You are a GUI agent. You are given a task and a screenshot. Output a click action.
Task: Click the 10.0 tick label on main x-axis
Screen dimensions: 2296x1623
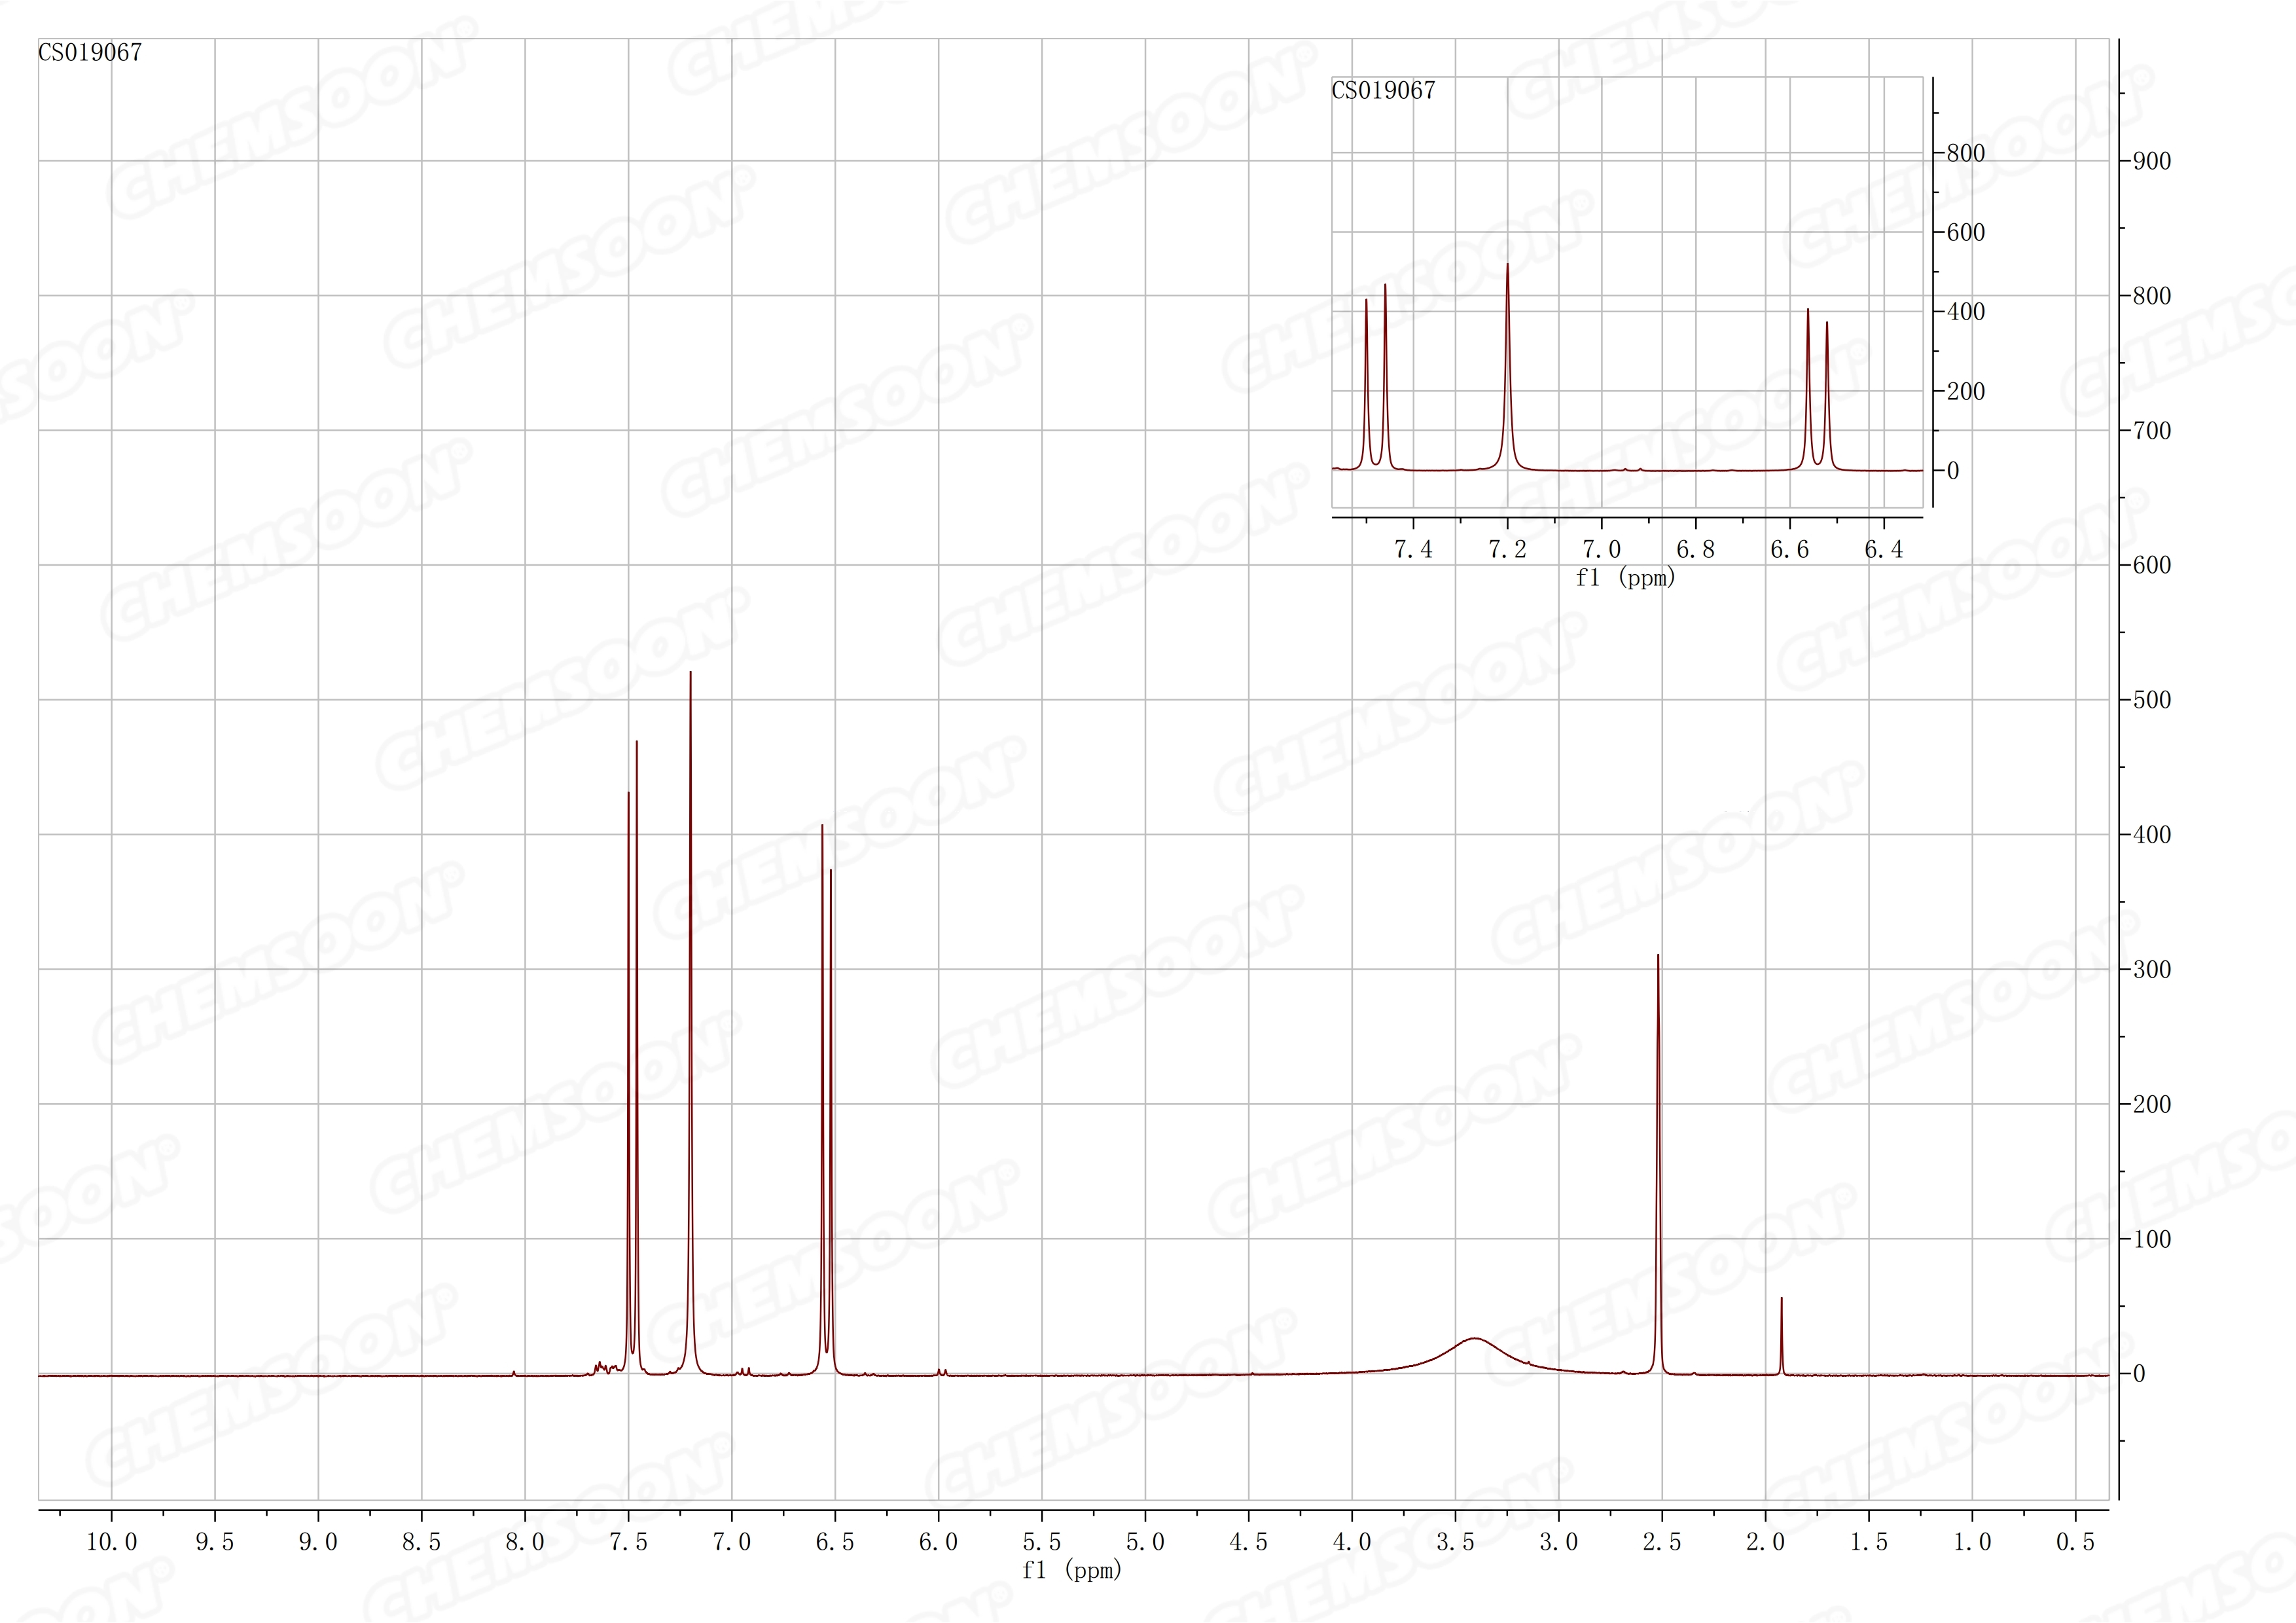click(111, 1542)
